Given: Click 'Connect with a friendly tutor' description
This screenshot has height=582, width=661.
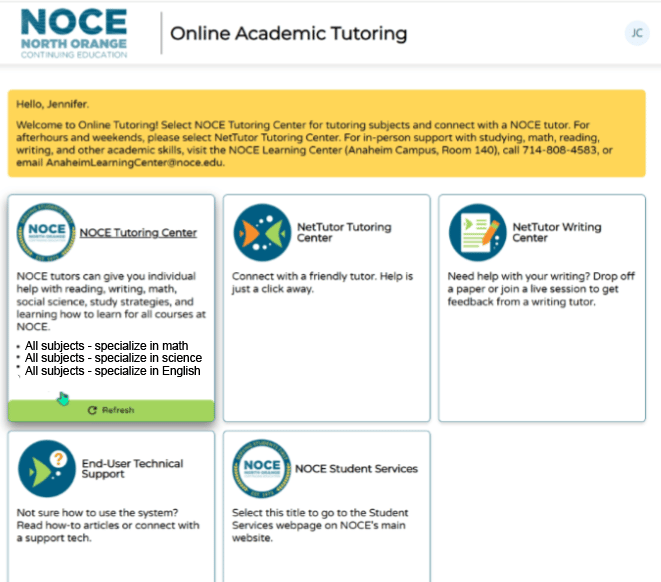Looking at the screenshot, I should (x=322, y=282).
